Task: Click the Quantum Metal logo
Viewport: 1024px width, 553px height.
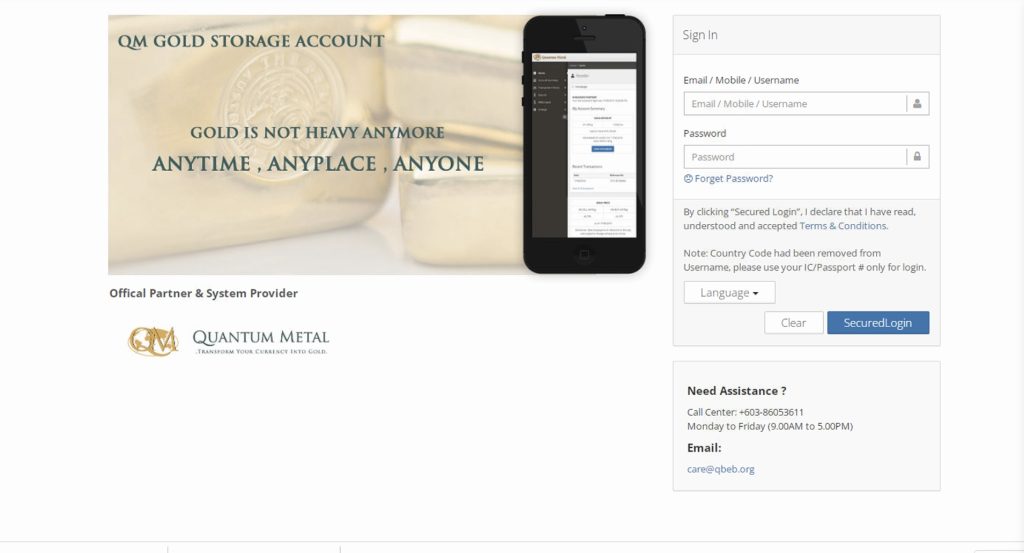Action: [228, 341]
